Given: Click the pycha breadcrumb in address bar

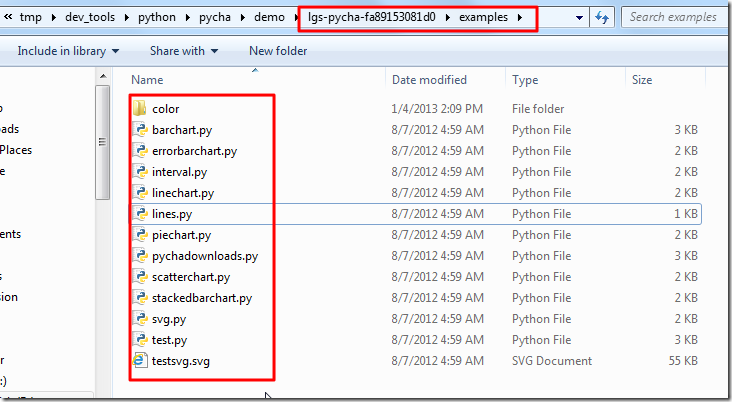Looking at the screenshot, I should point(210,17).
